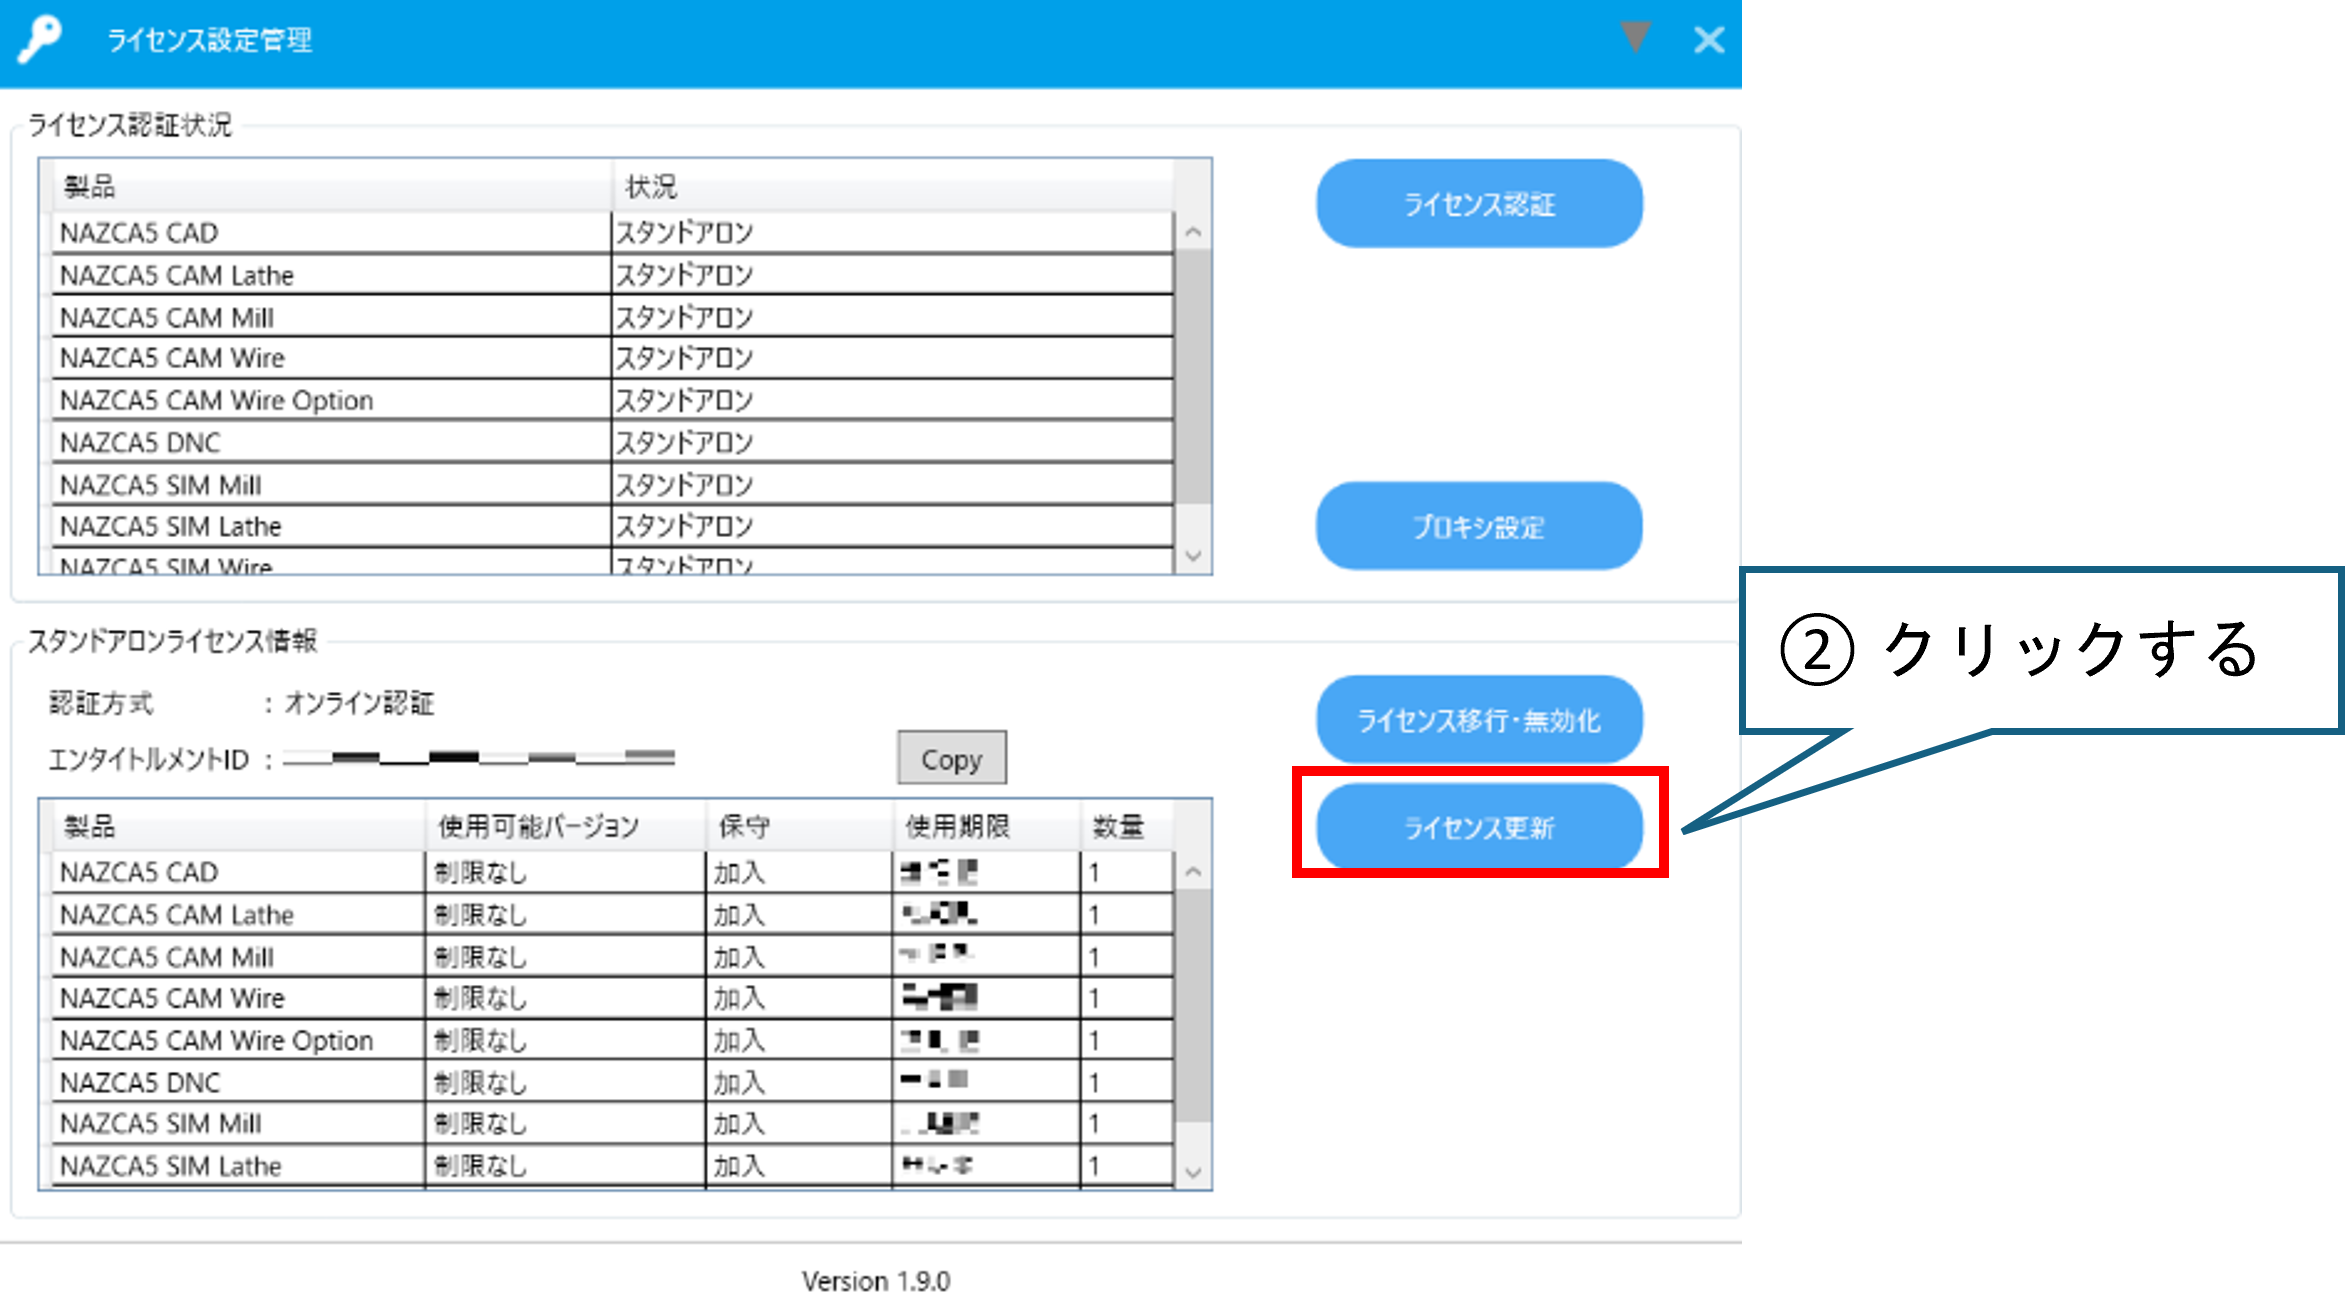Select NAZCA5 CAM Wire Option upper row
The height and width of the screenshot is (1301, 2345).
pyautogui.click(x=611, y=400)
